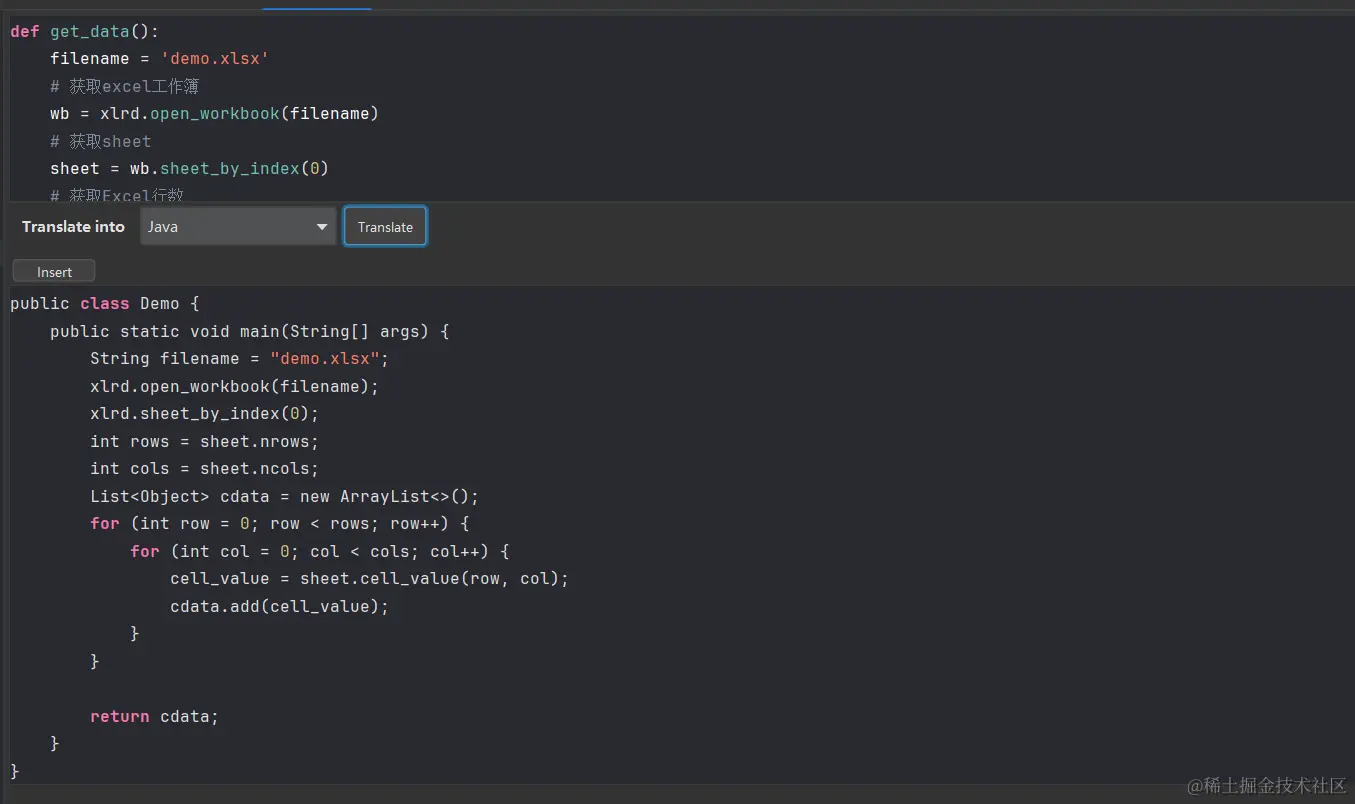This screenshot has height=804, width=1355.
Task: Click the inner for loop over cols
Action: [319, 552]
